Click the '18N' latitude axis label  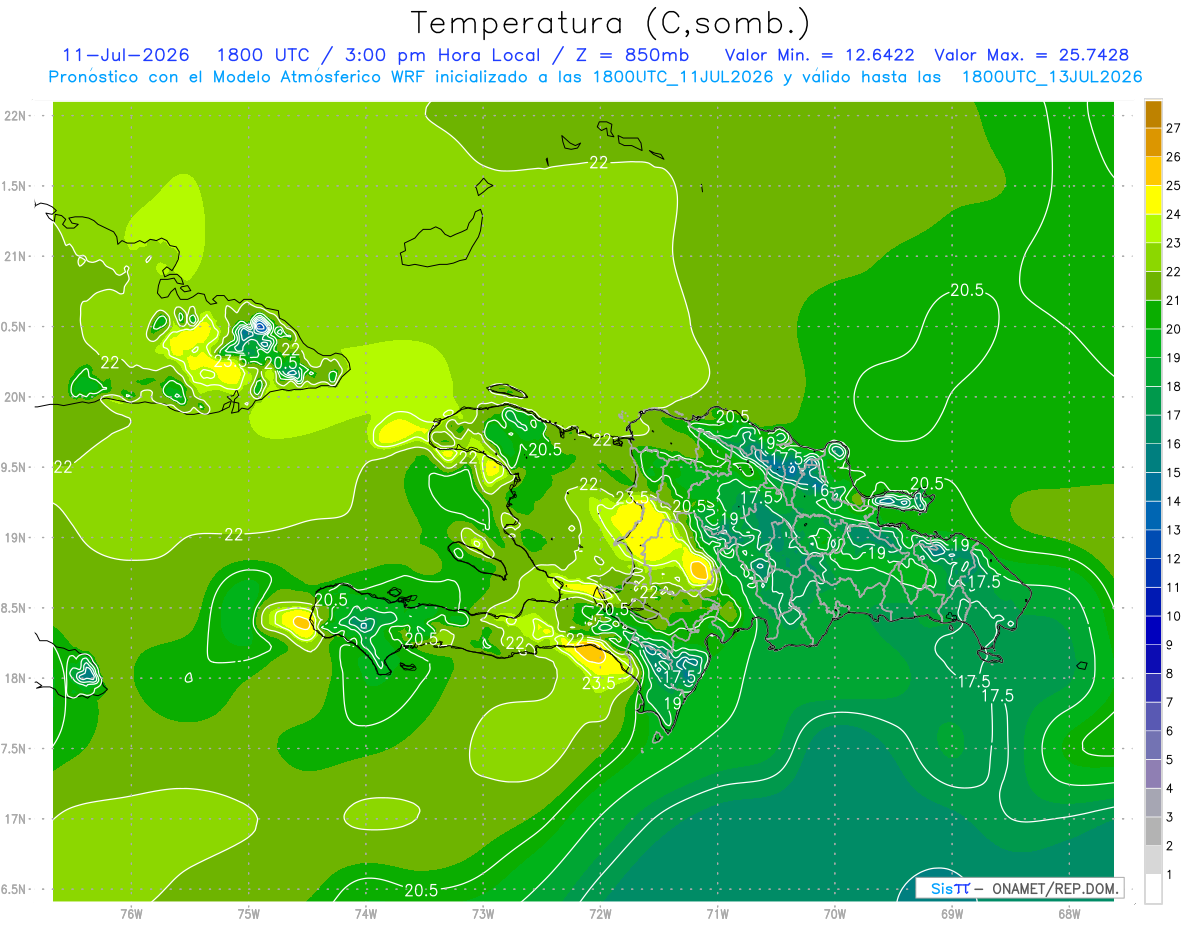pyautogui.click(x=16, y=678)
